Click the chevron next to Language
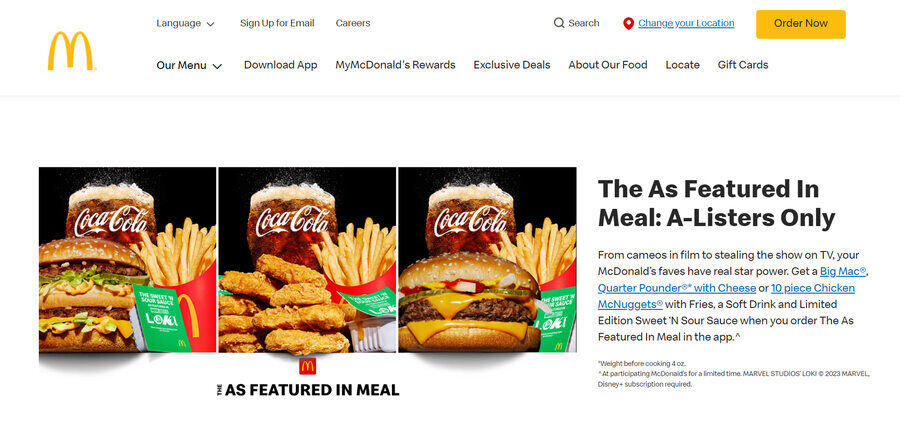 [x=210, y=24]
